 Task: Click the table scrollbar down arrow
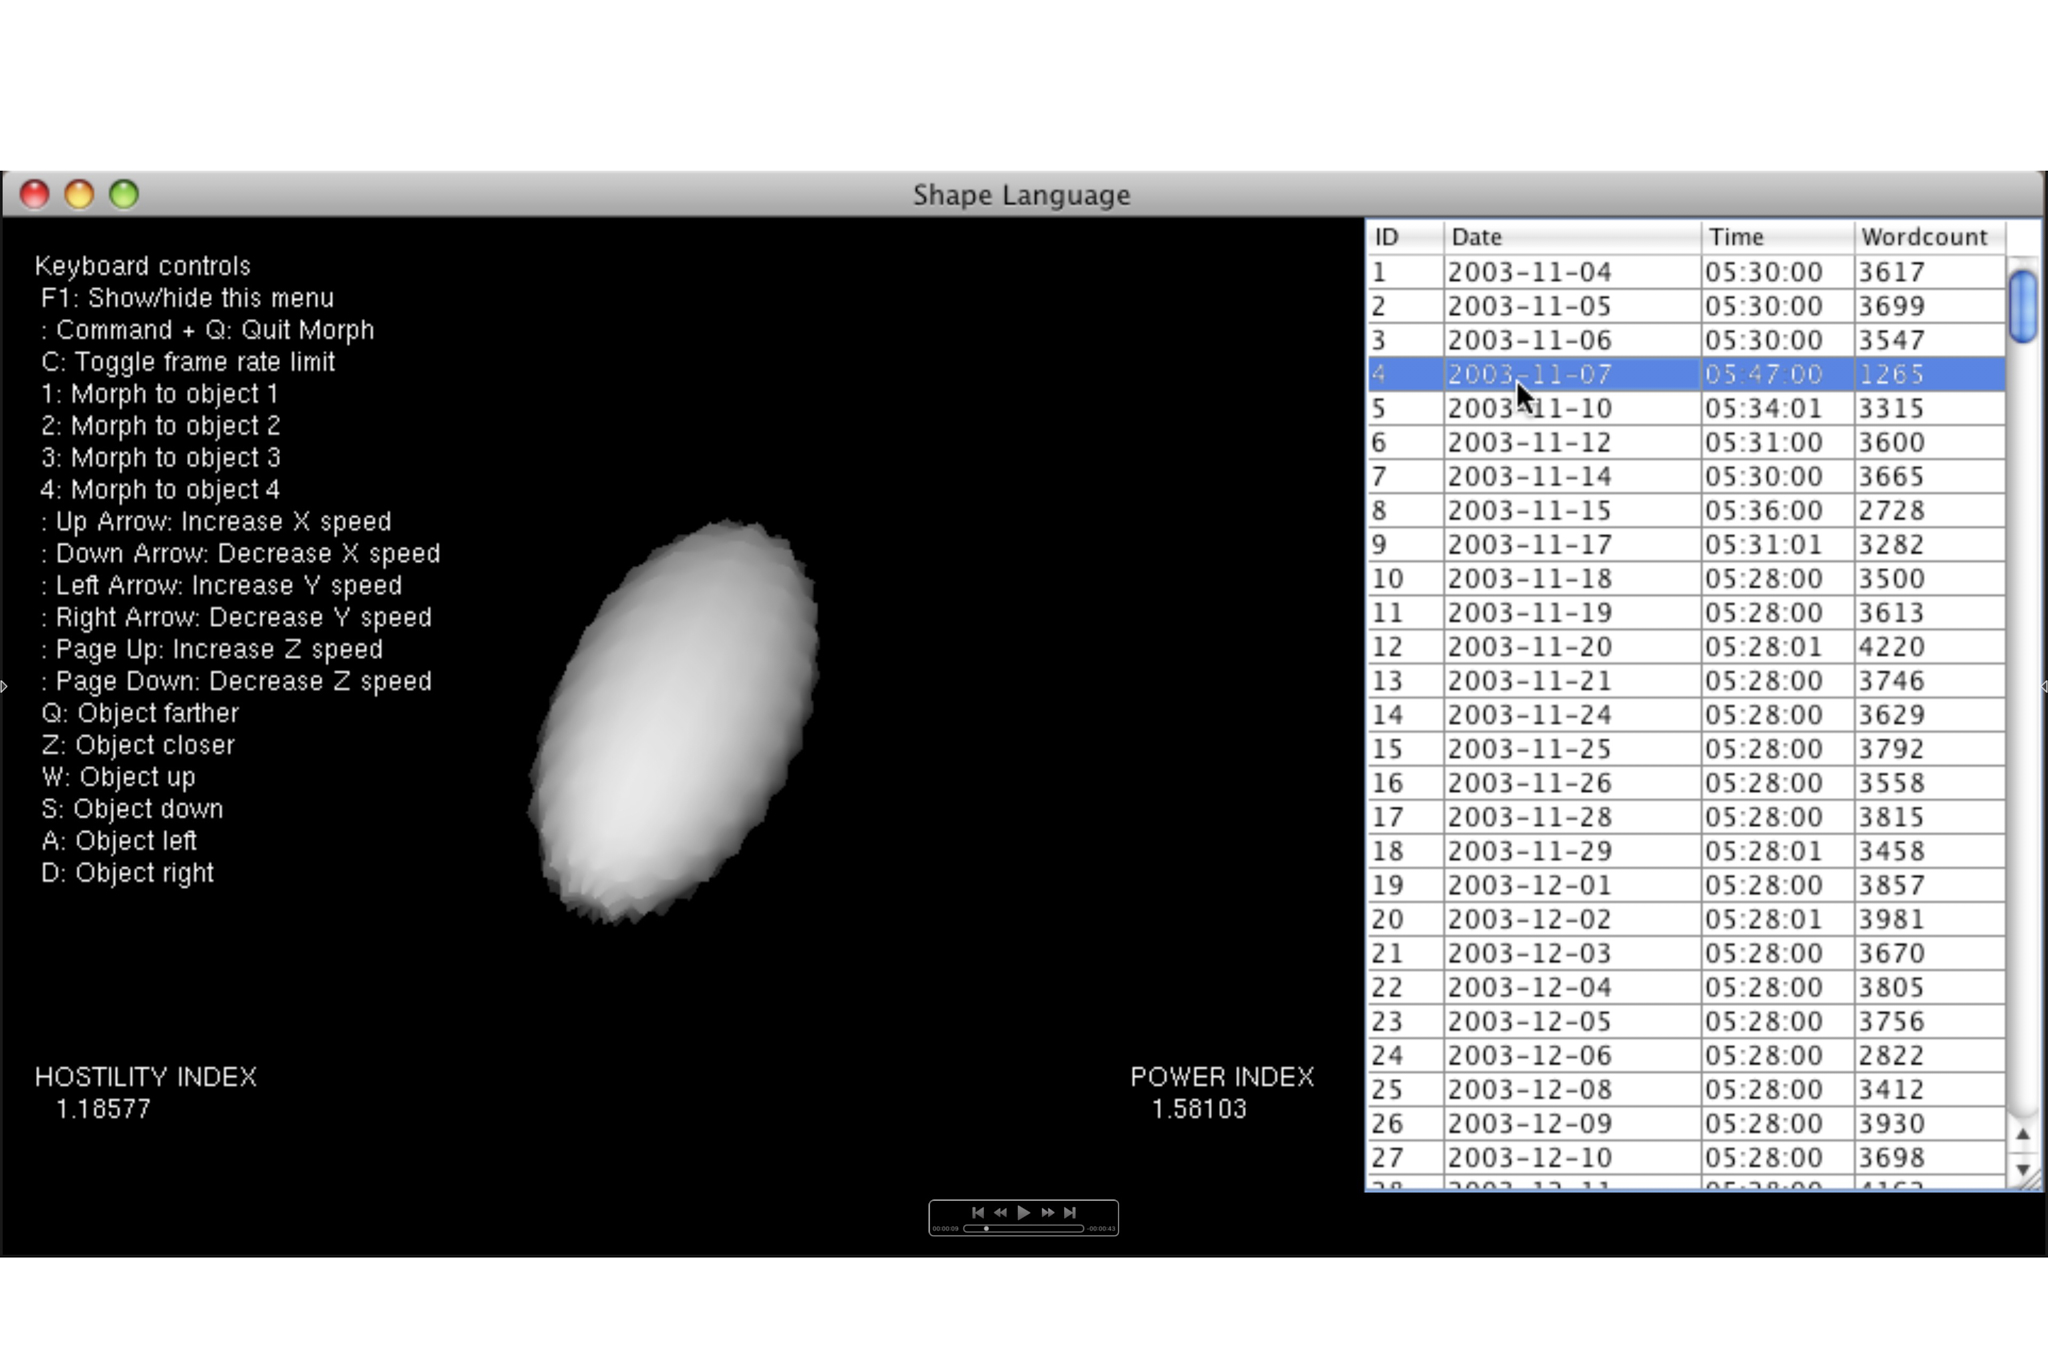[x=2022, y=1169]
